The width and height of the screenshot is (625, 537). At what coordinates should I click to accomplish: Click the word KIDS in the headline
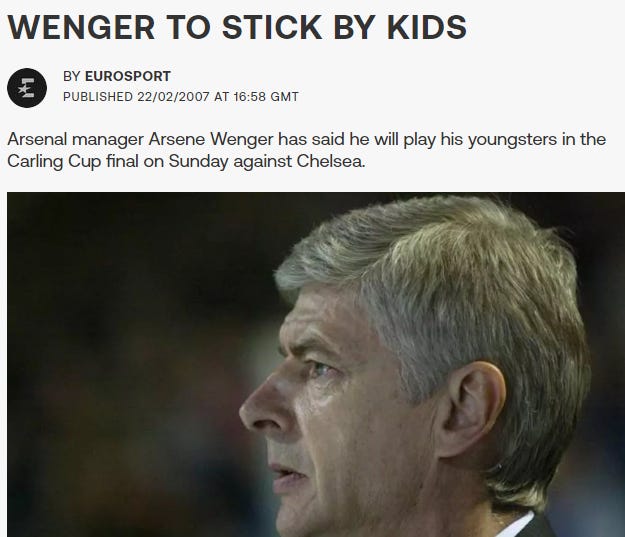coord(426,27)
